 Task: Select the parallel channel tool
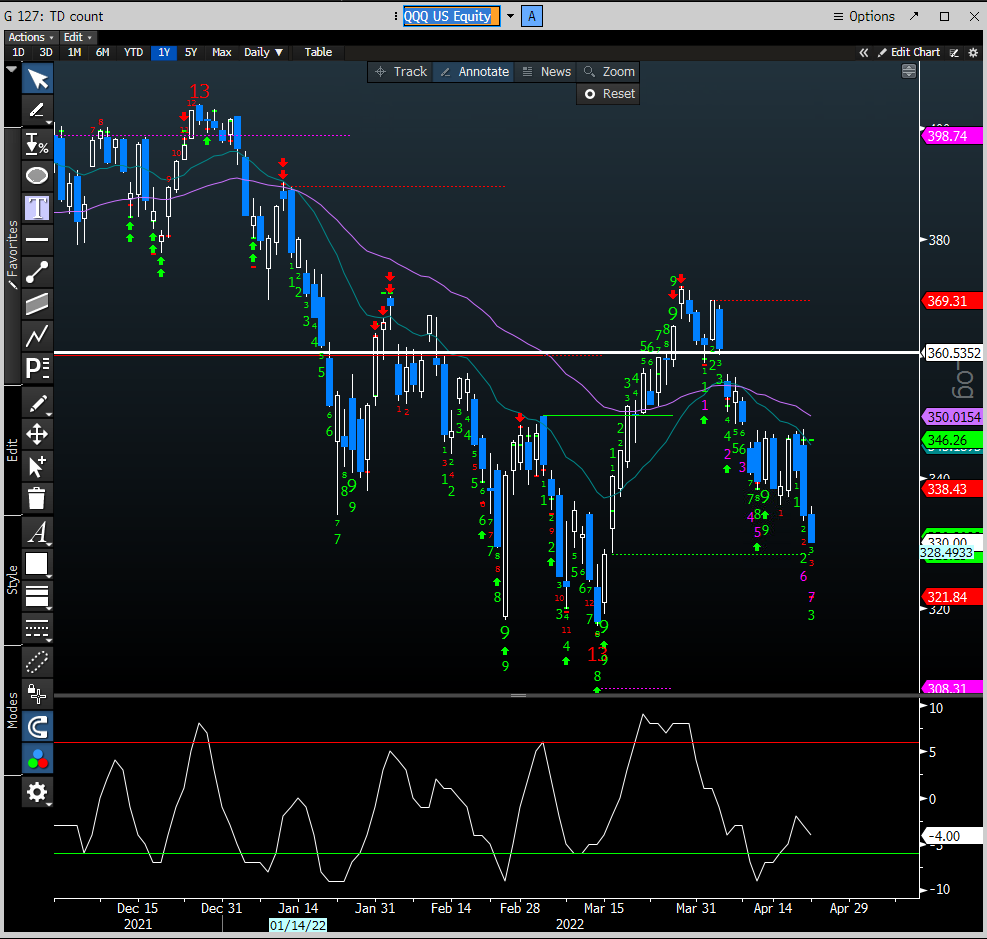37,304
